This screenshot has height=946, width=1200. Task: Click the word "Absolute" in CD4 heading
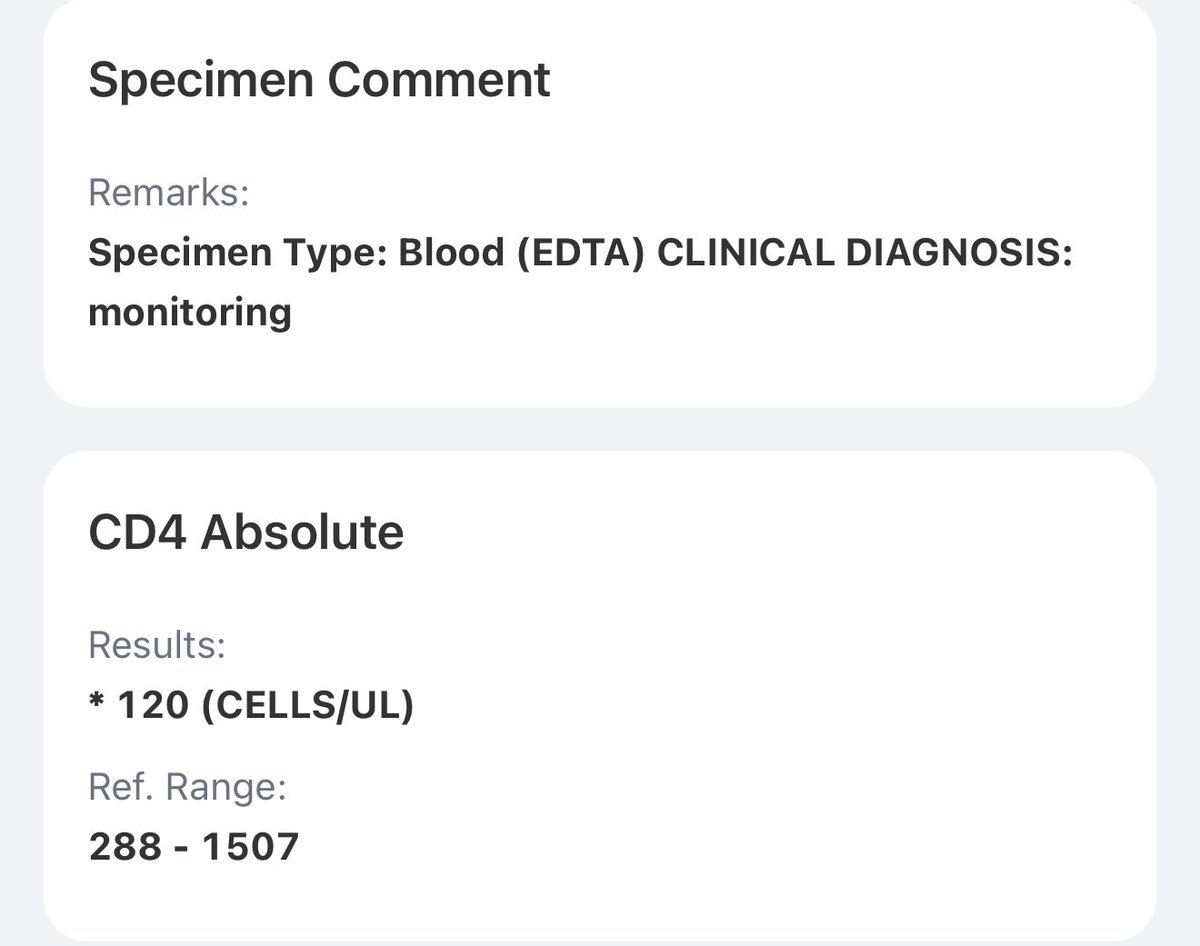click(x=302, y=532)
